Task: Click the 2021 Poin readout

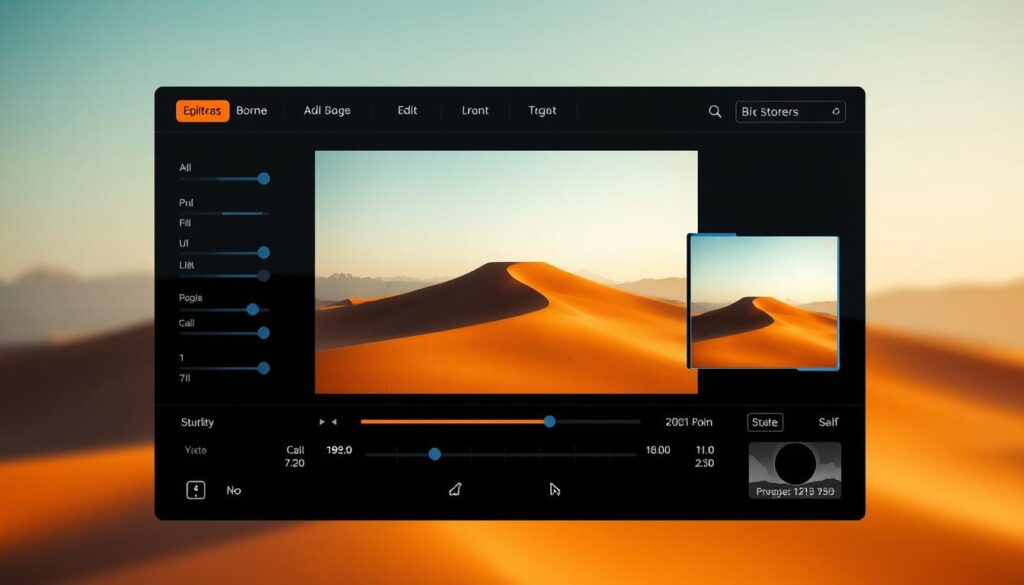Action: coord(689,422)
